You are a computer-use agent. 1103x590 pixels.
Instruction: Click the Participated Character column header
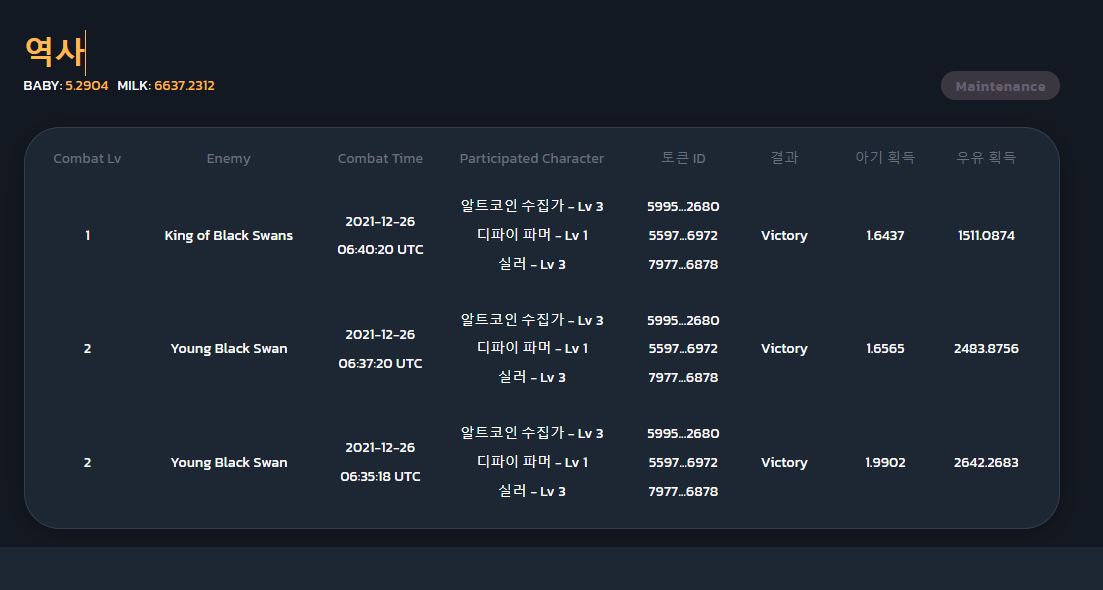coord(532,158)
